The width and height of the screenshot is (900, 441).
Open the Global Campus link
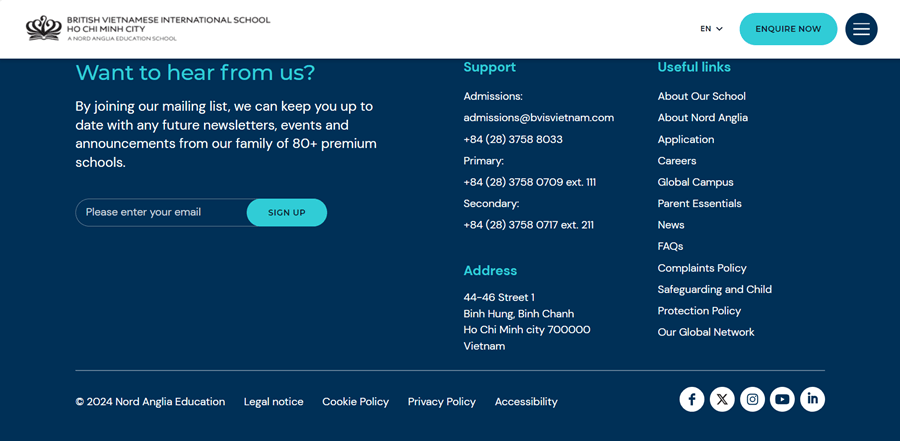(695, 182)
